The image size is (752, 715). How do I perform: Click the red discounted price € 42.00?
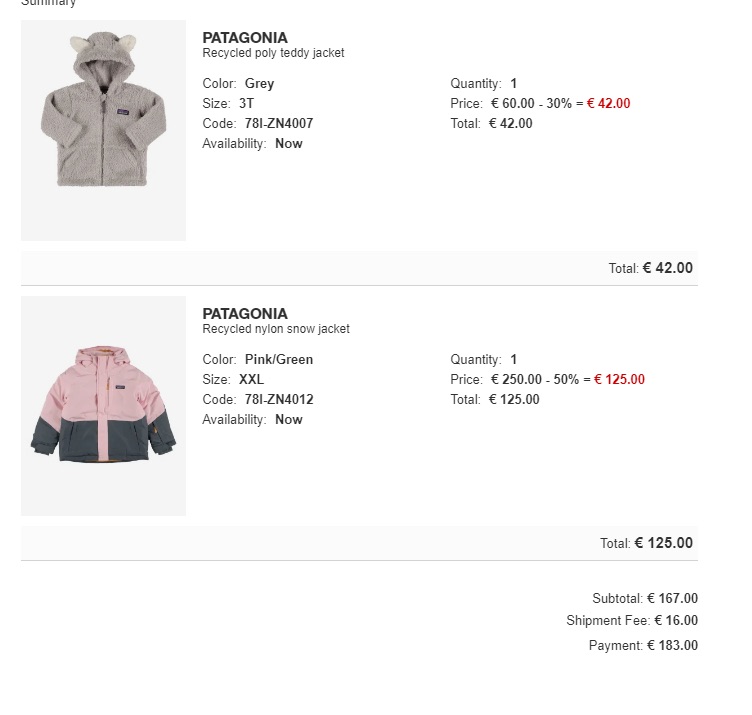coord(608,104)
